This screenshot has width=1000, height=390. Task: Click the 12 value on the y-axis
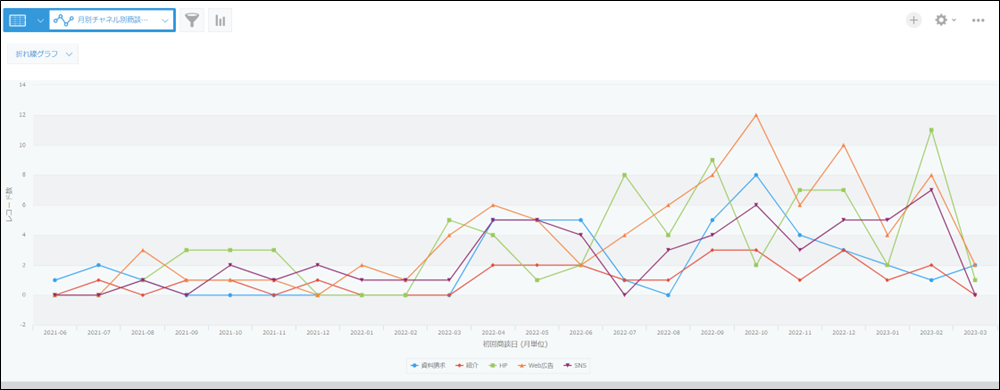22,115
